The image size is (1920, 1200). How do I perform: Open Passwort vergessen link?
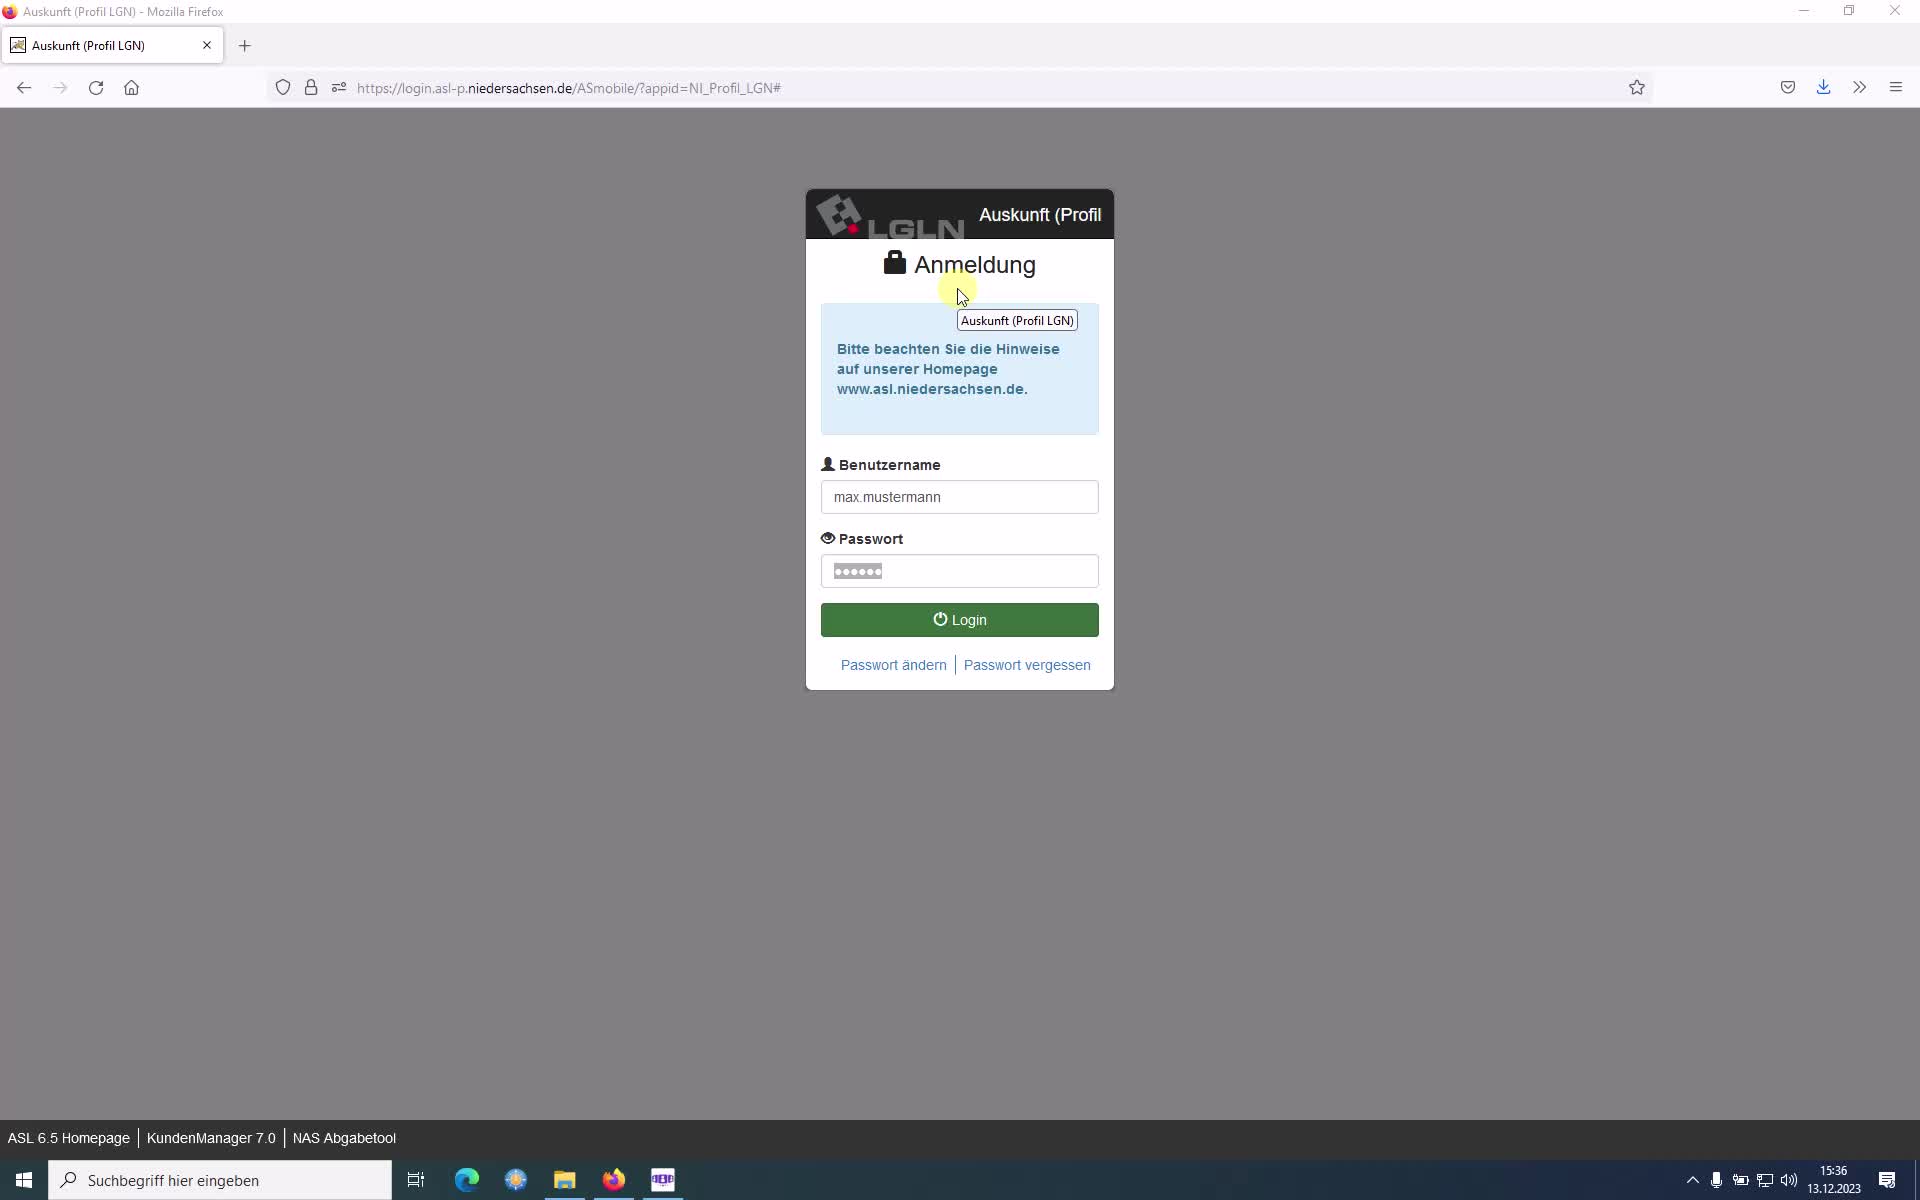(x=1027, y=665)
